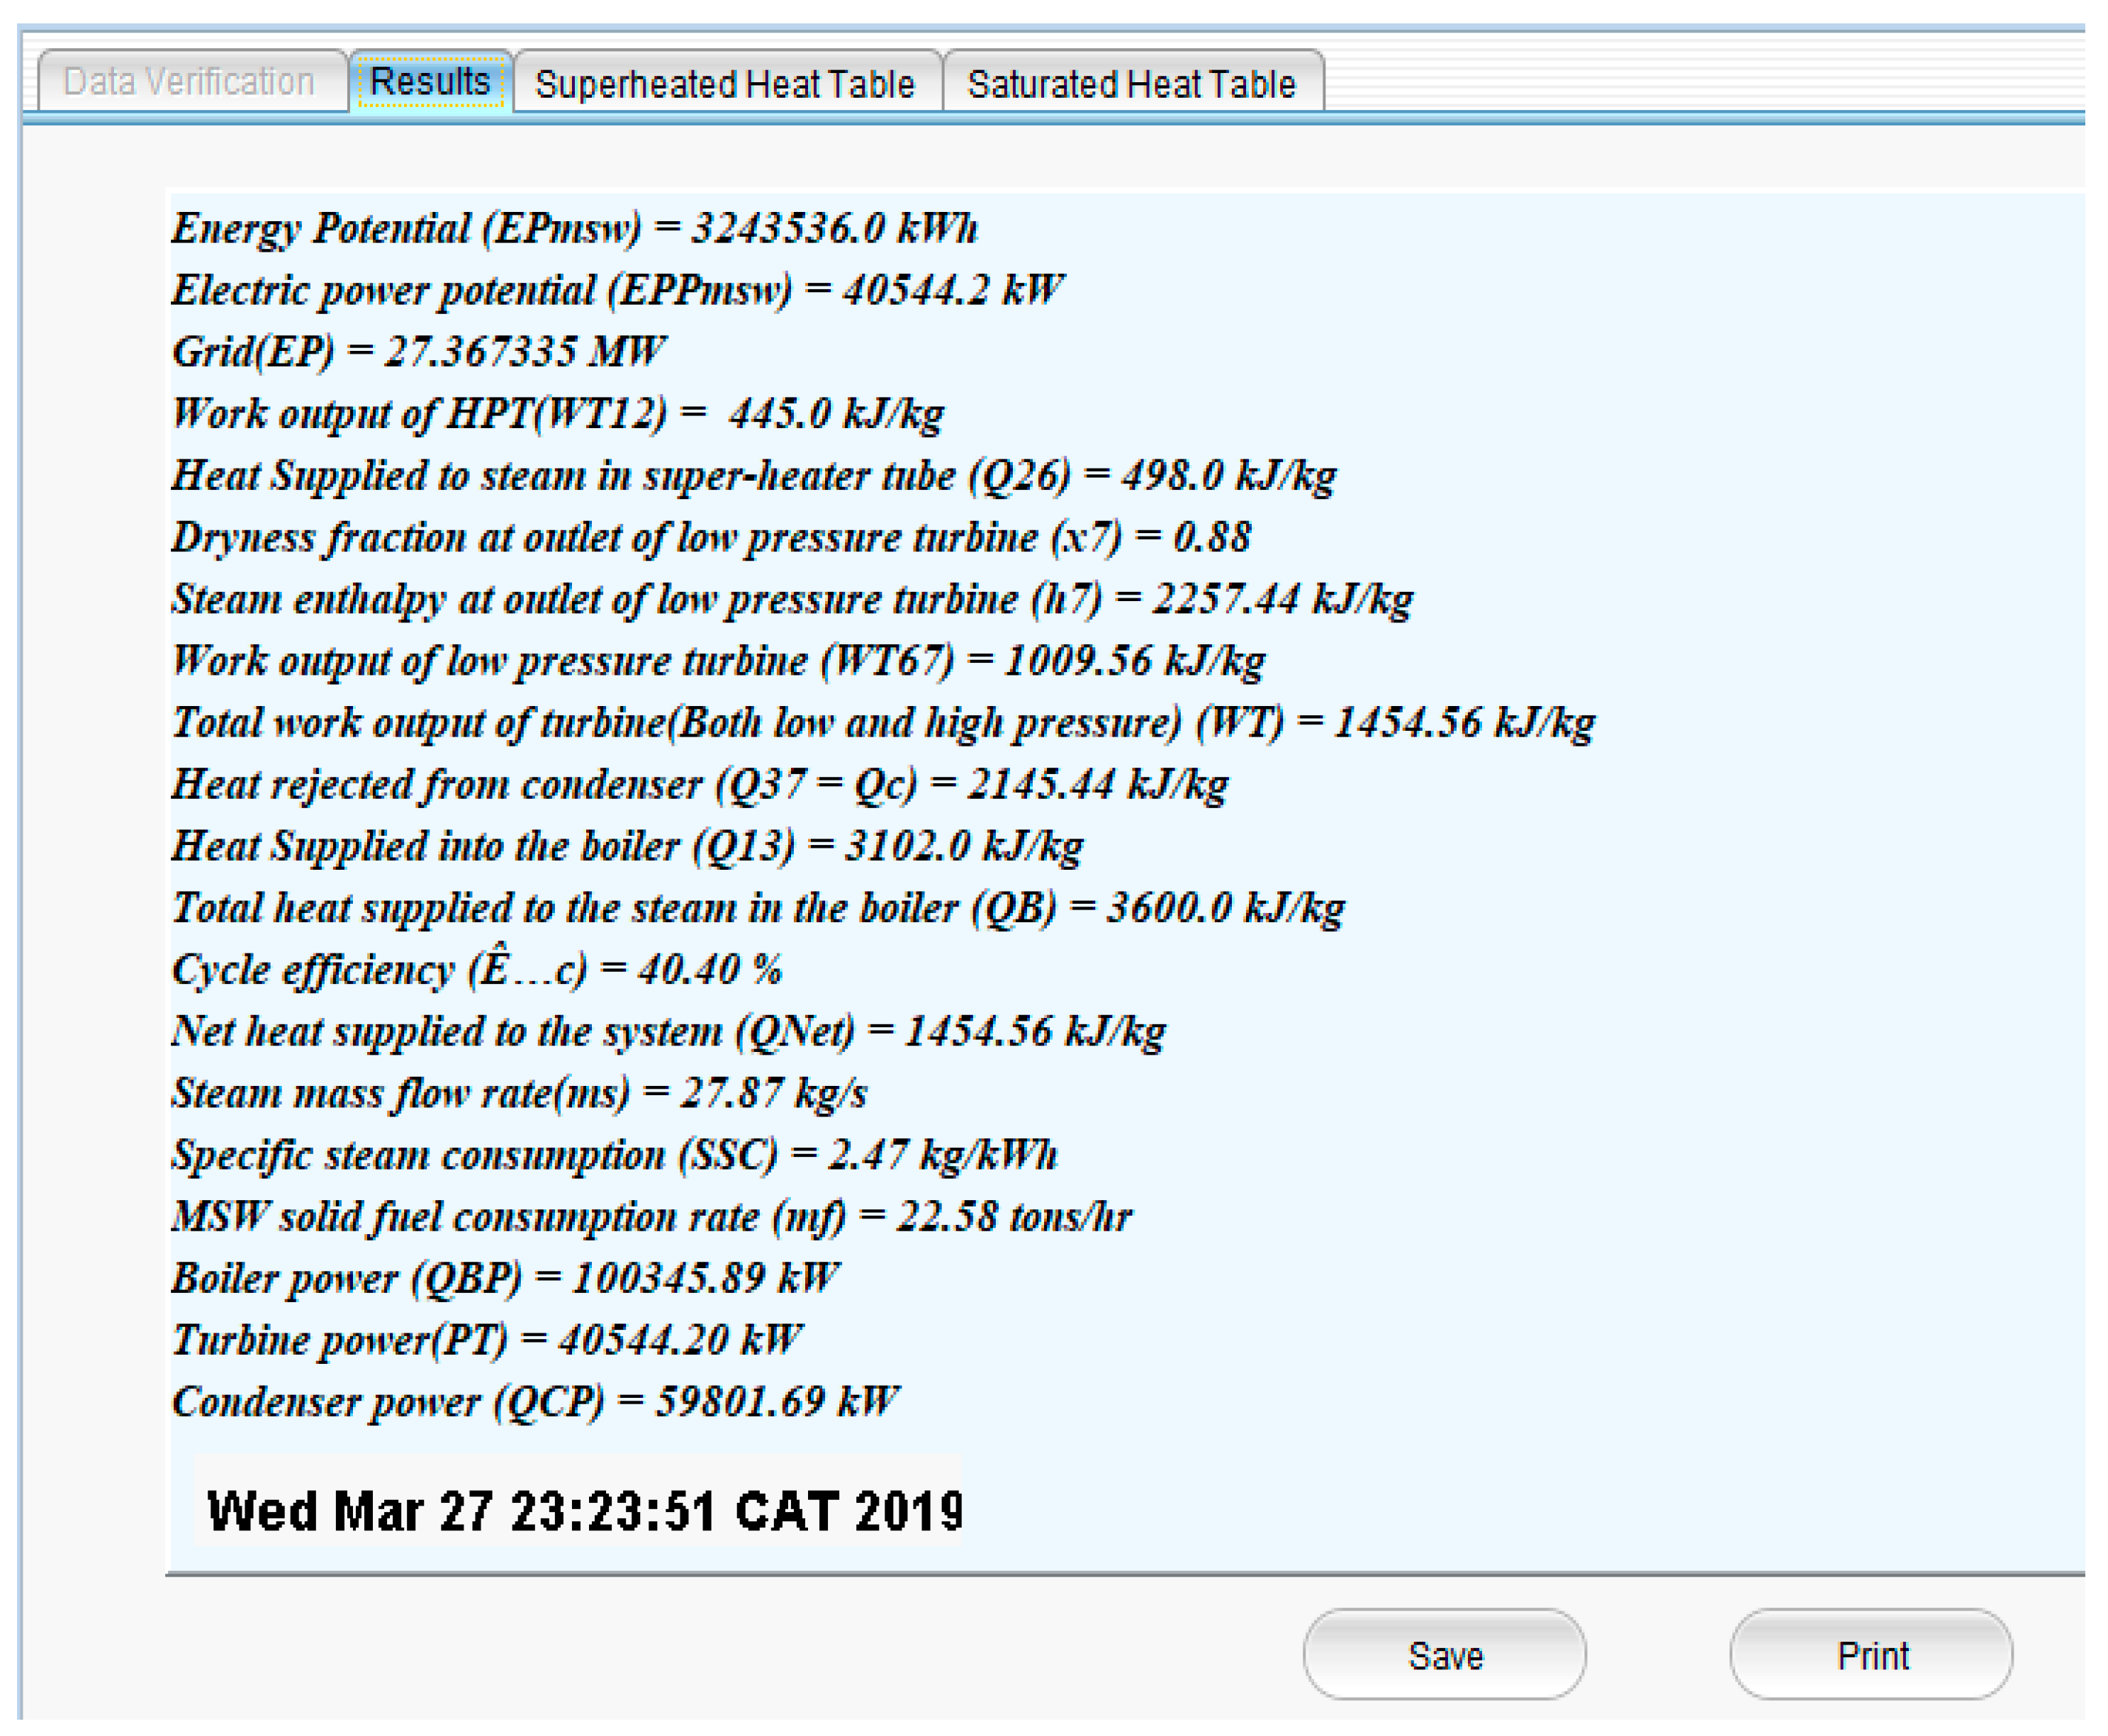Image resolution: width=2108 pixels, height=1736 pixels.
Task: Select the Results tab
Action: point(430,81)
